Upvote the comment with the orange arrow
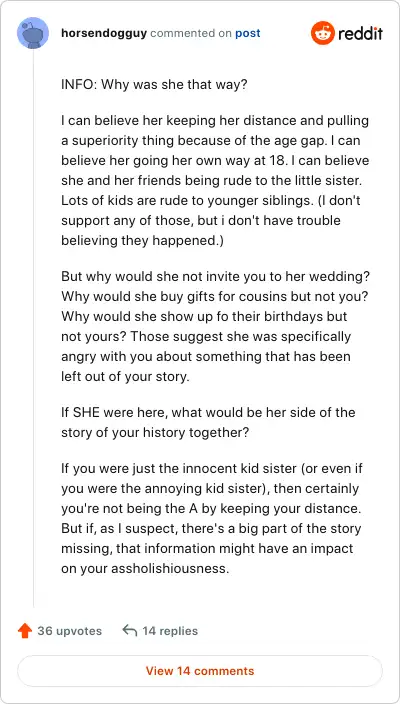Viewport: 400px width, 704px height. point(25,631)
